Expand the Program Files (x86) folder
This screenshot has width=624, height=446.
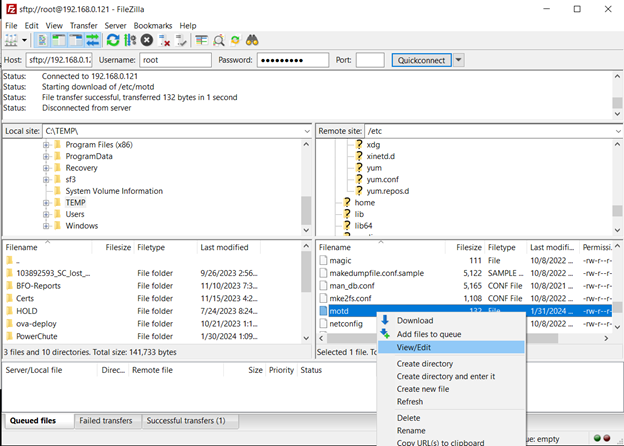click(46, 145)
